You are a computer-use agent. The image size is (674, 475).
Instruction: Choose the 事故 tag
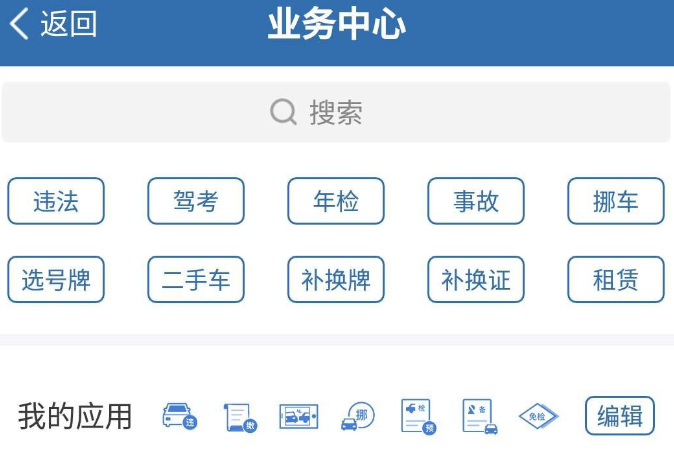(x=476, y=201)
